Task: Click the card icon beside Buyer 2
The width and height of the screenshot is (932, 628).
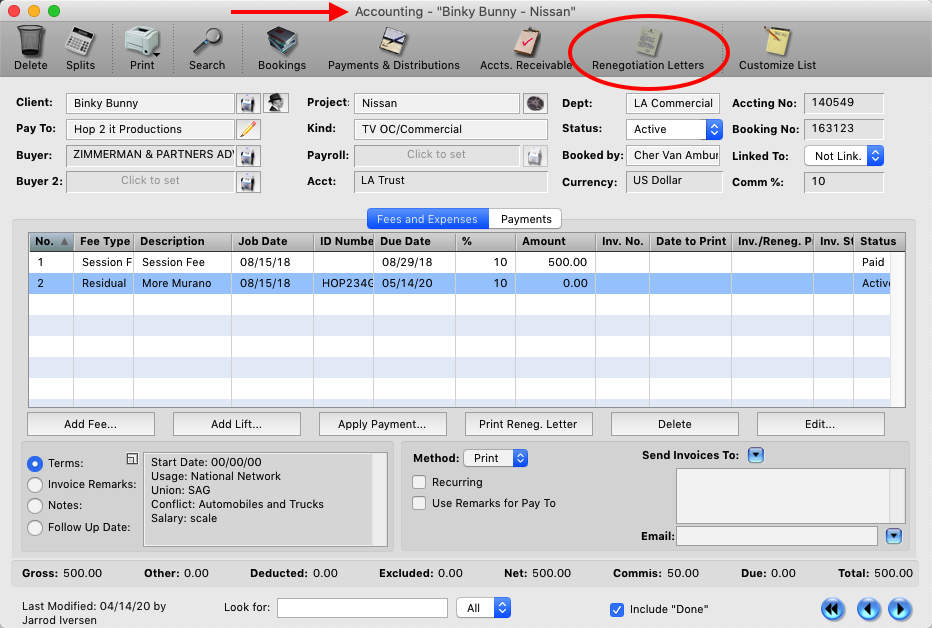Action: coord(248,182)
